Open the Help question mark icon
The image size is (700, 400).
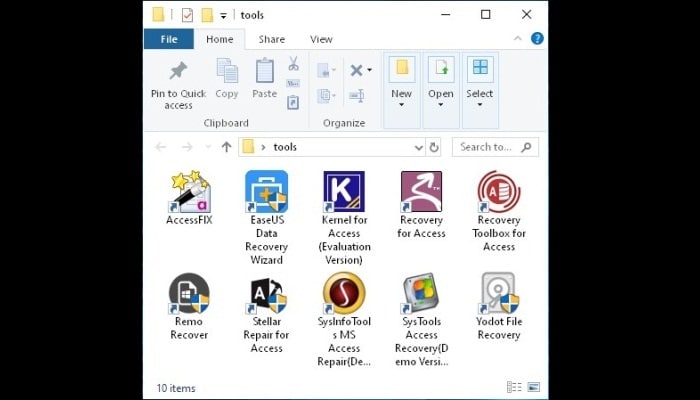point(537,39)
